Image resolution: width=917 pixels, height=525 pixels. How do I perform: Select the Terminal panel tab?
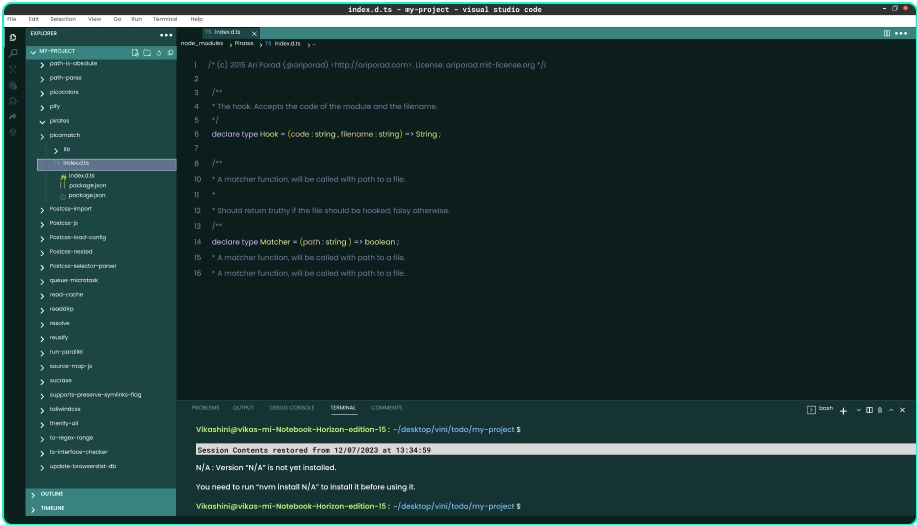(x=343, y=407)
